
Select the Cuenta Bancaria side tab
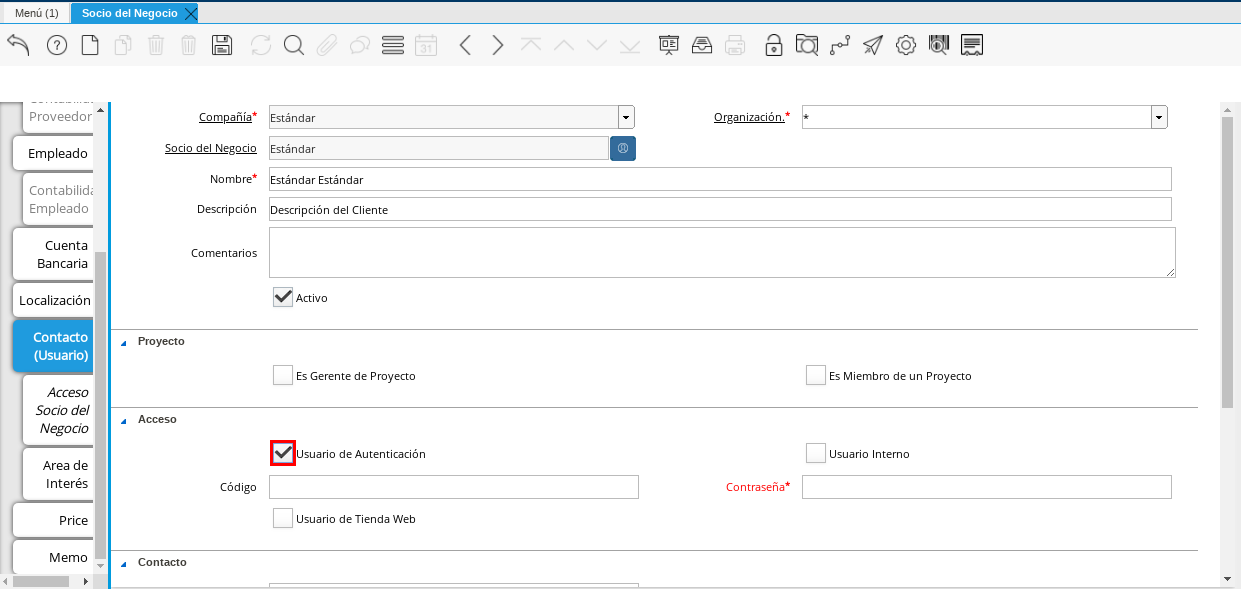click(x=56, y=254)
